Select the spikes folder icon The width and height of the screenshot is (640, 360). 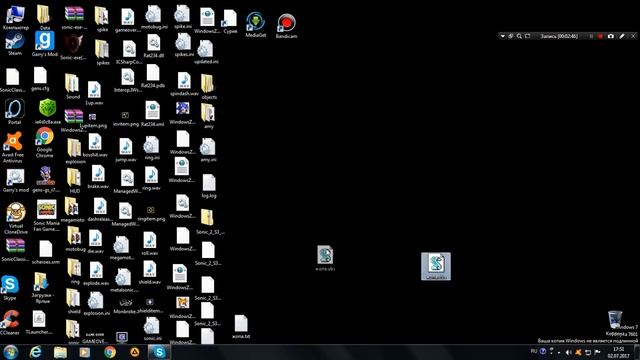click(102, 52)
